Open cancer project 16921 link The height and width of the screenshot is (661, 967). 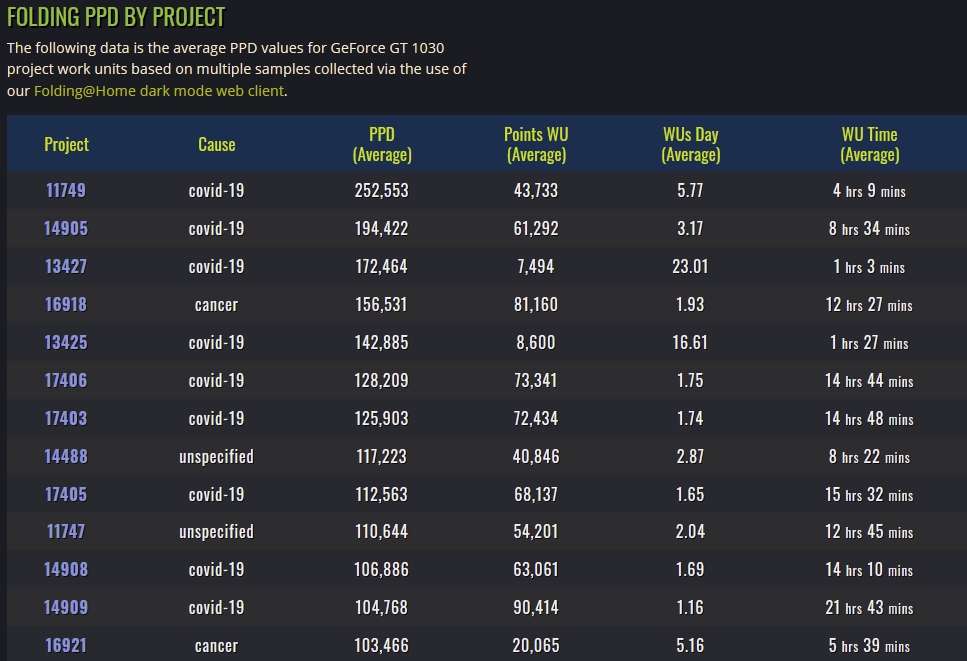coord(66,645)
